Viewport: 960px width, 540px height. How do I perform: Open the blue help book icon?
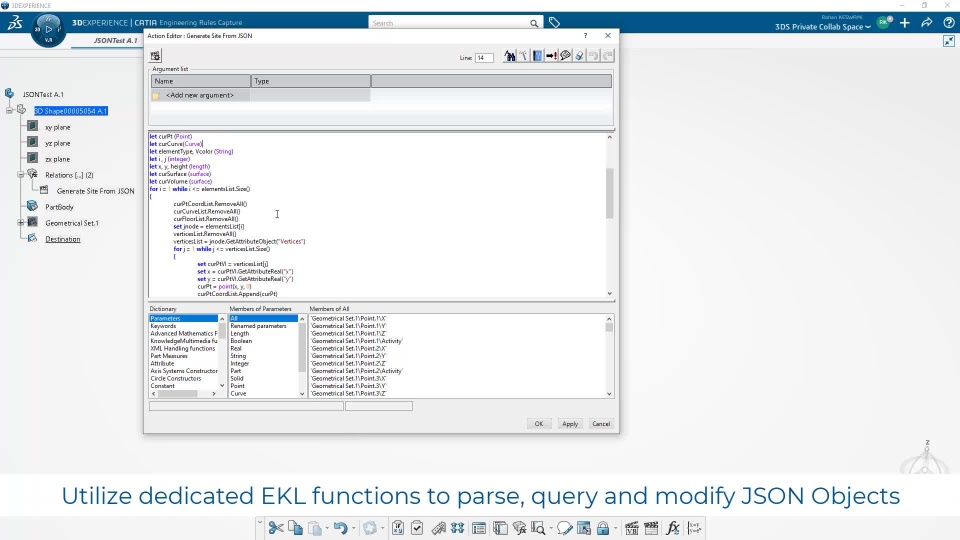coord(538,56)
